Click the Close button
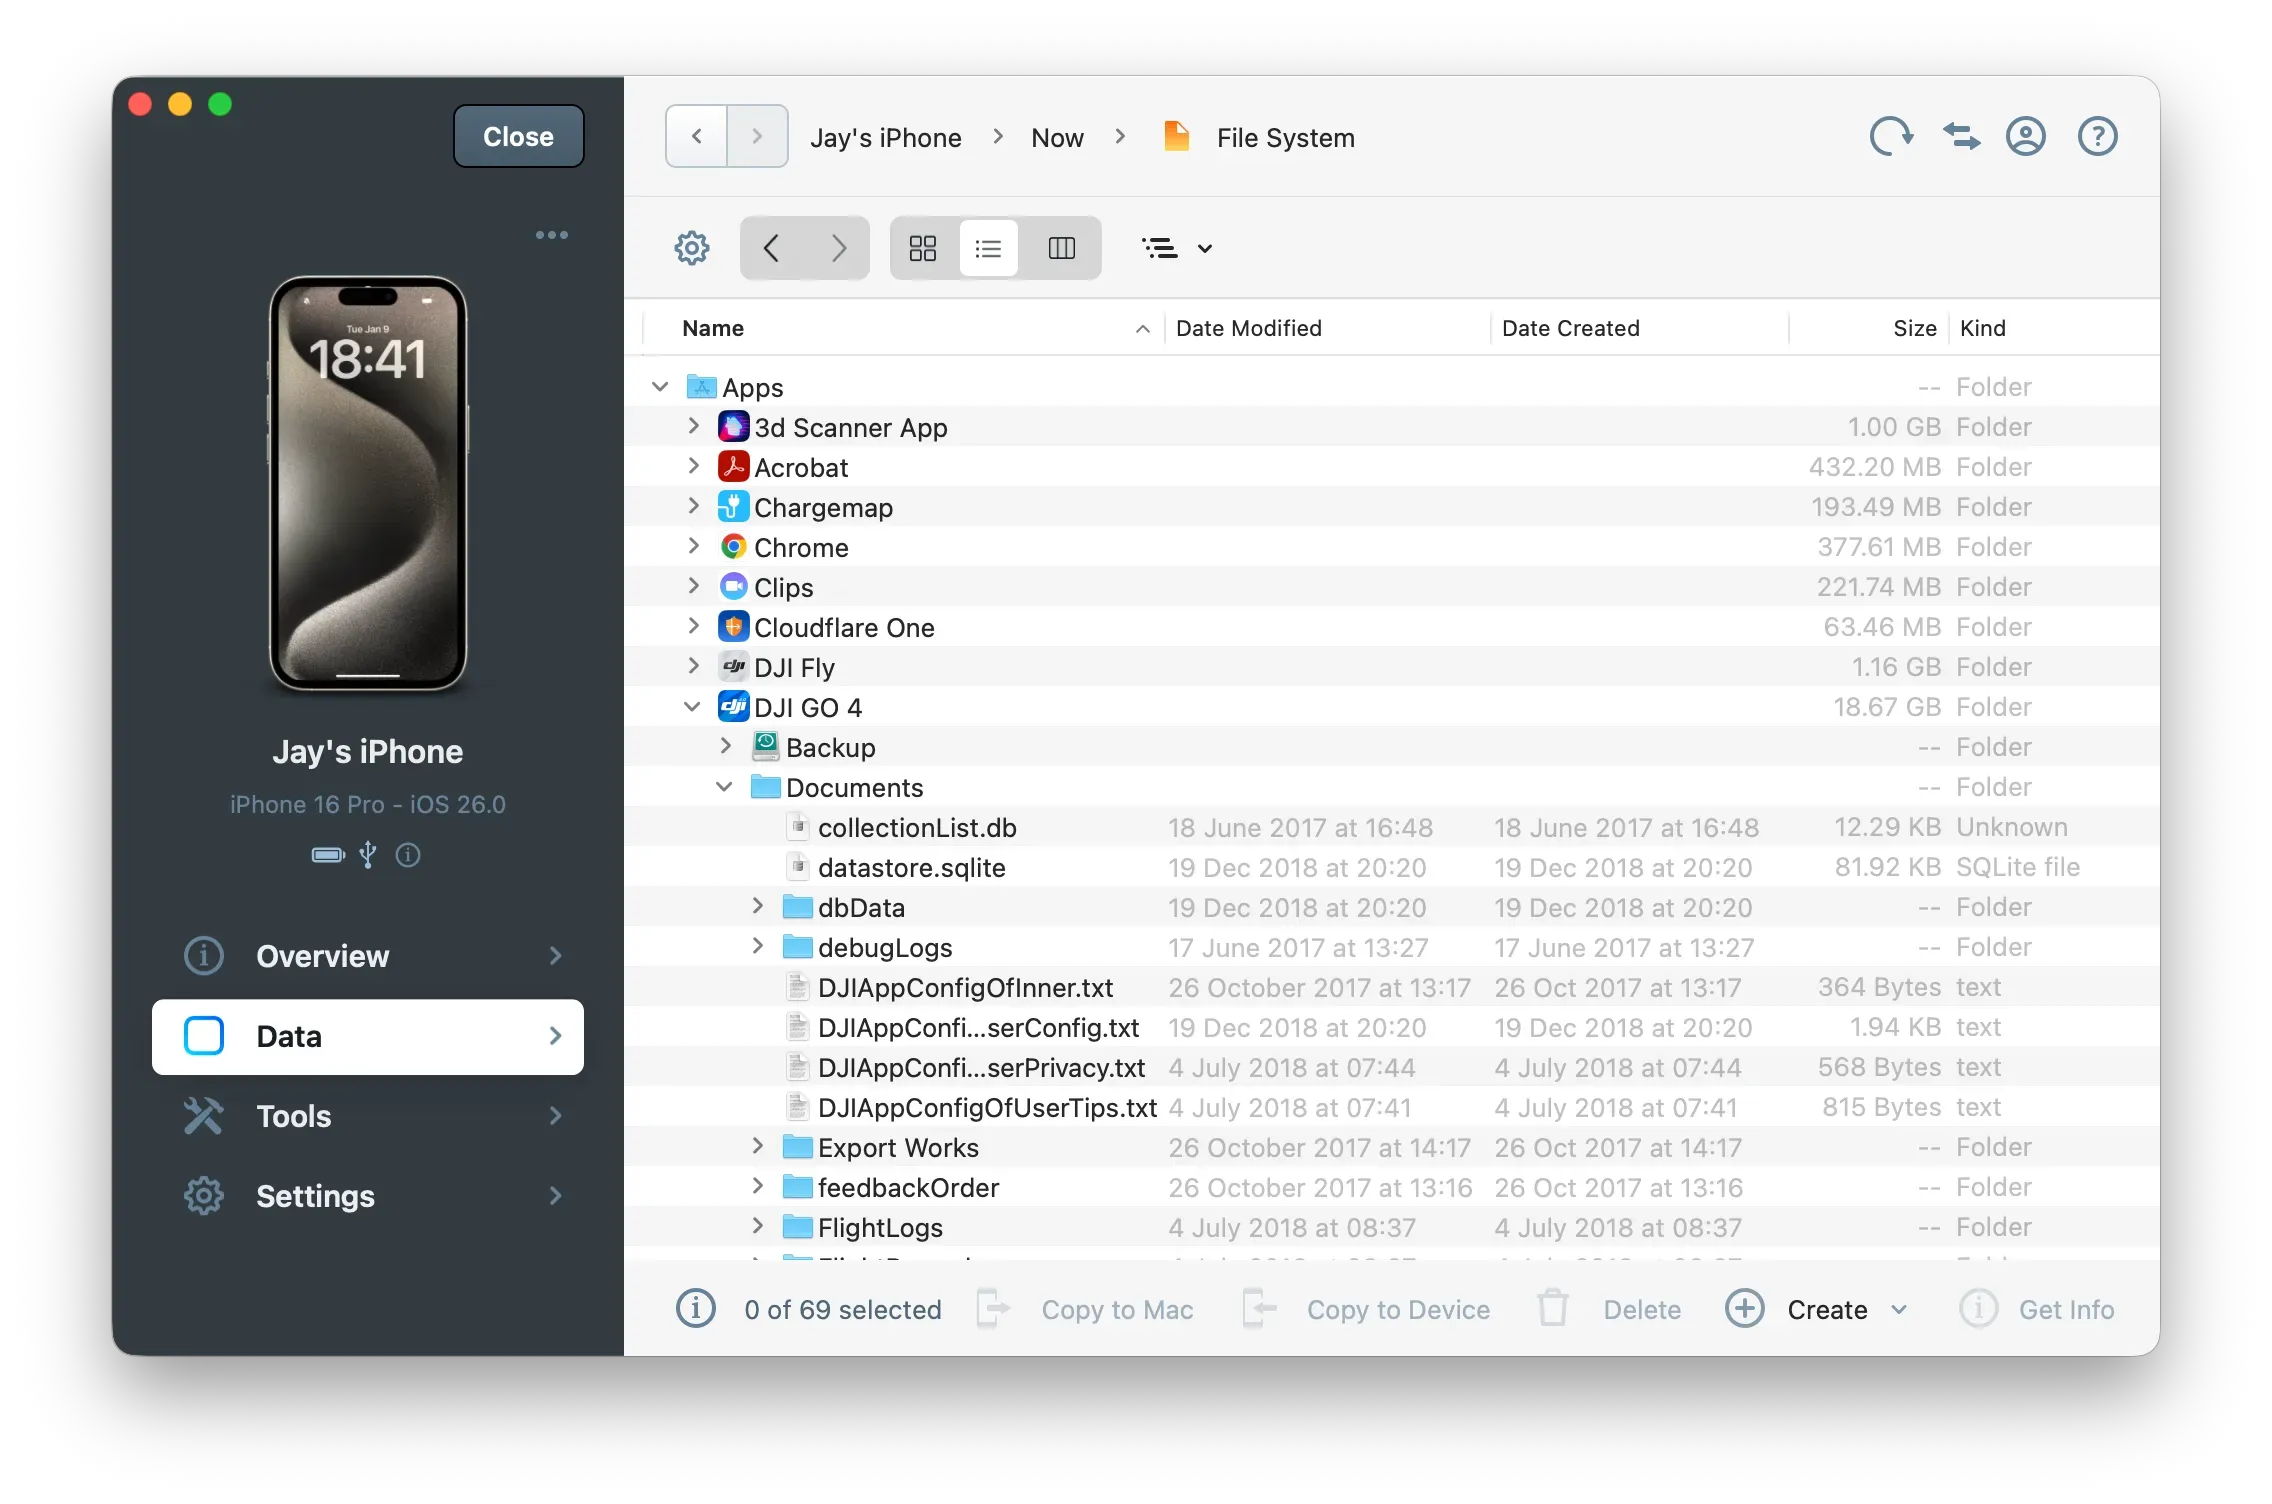Viewport: 2272px width, 1504px height. point(517,136)
